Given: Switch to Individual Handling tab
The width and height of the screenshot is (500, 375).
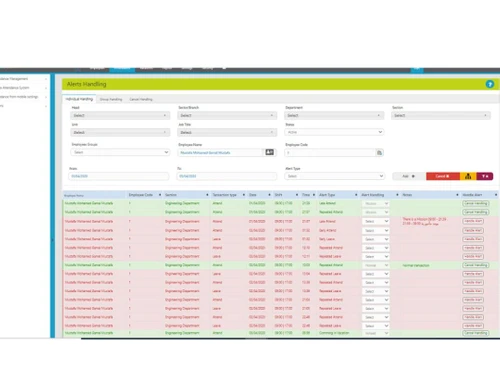Looking at the screenshot, I should 79,99.
